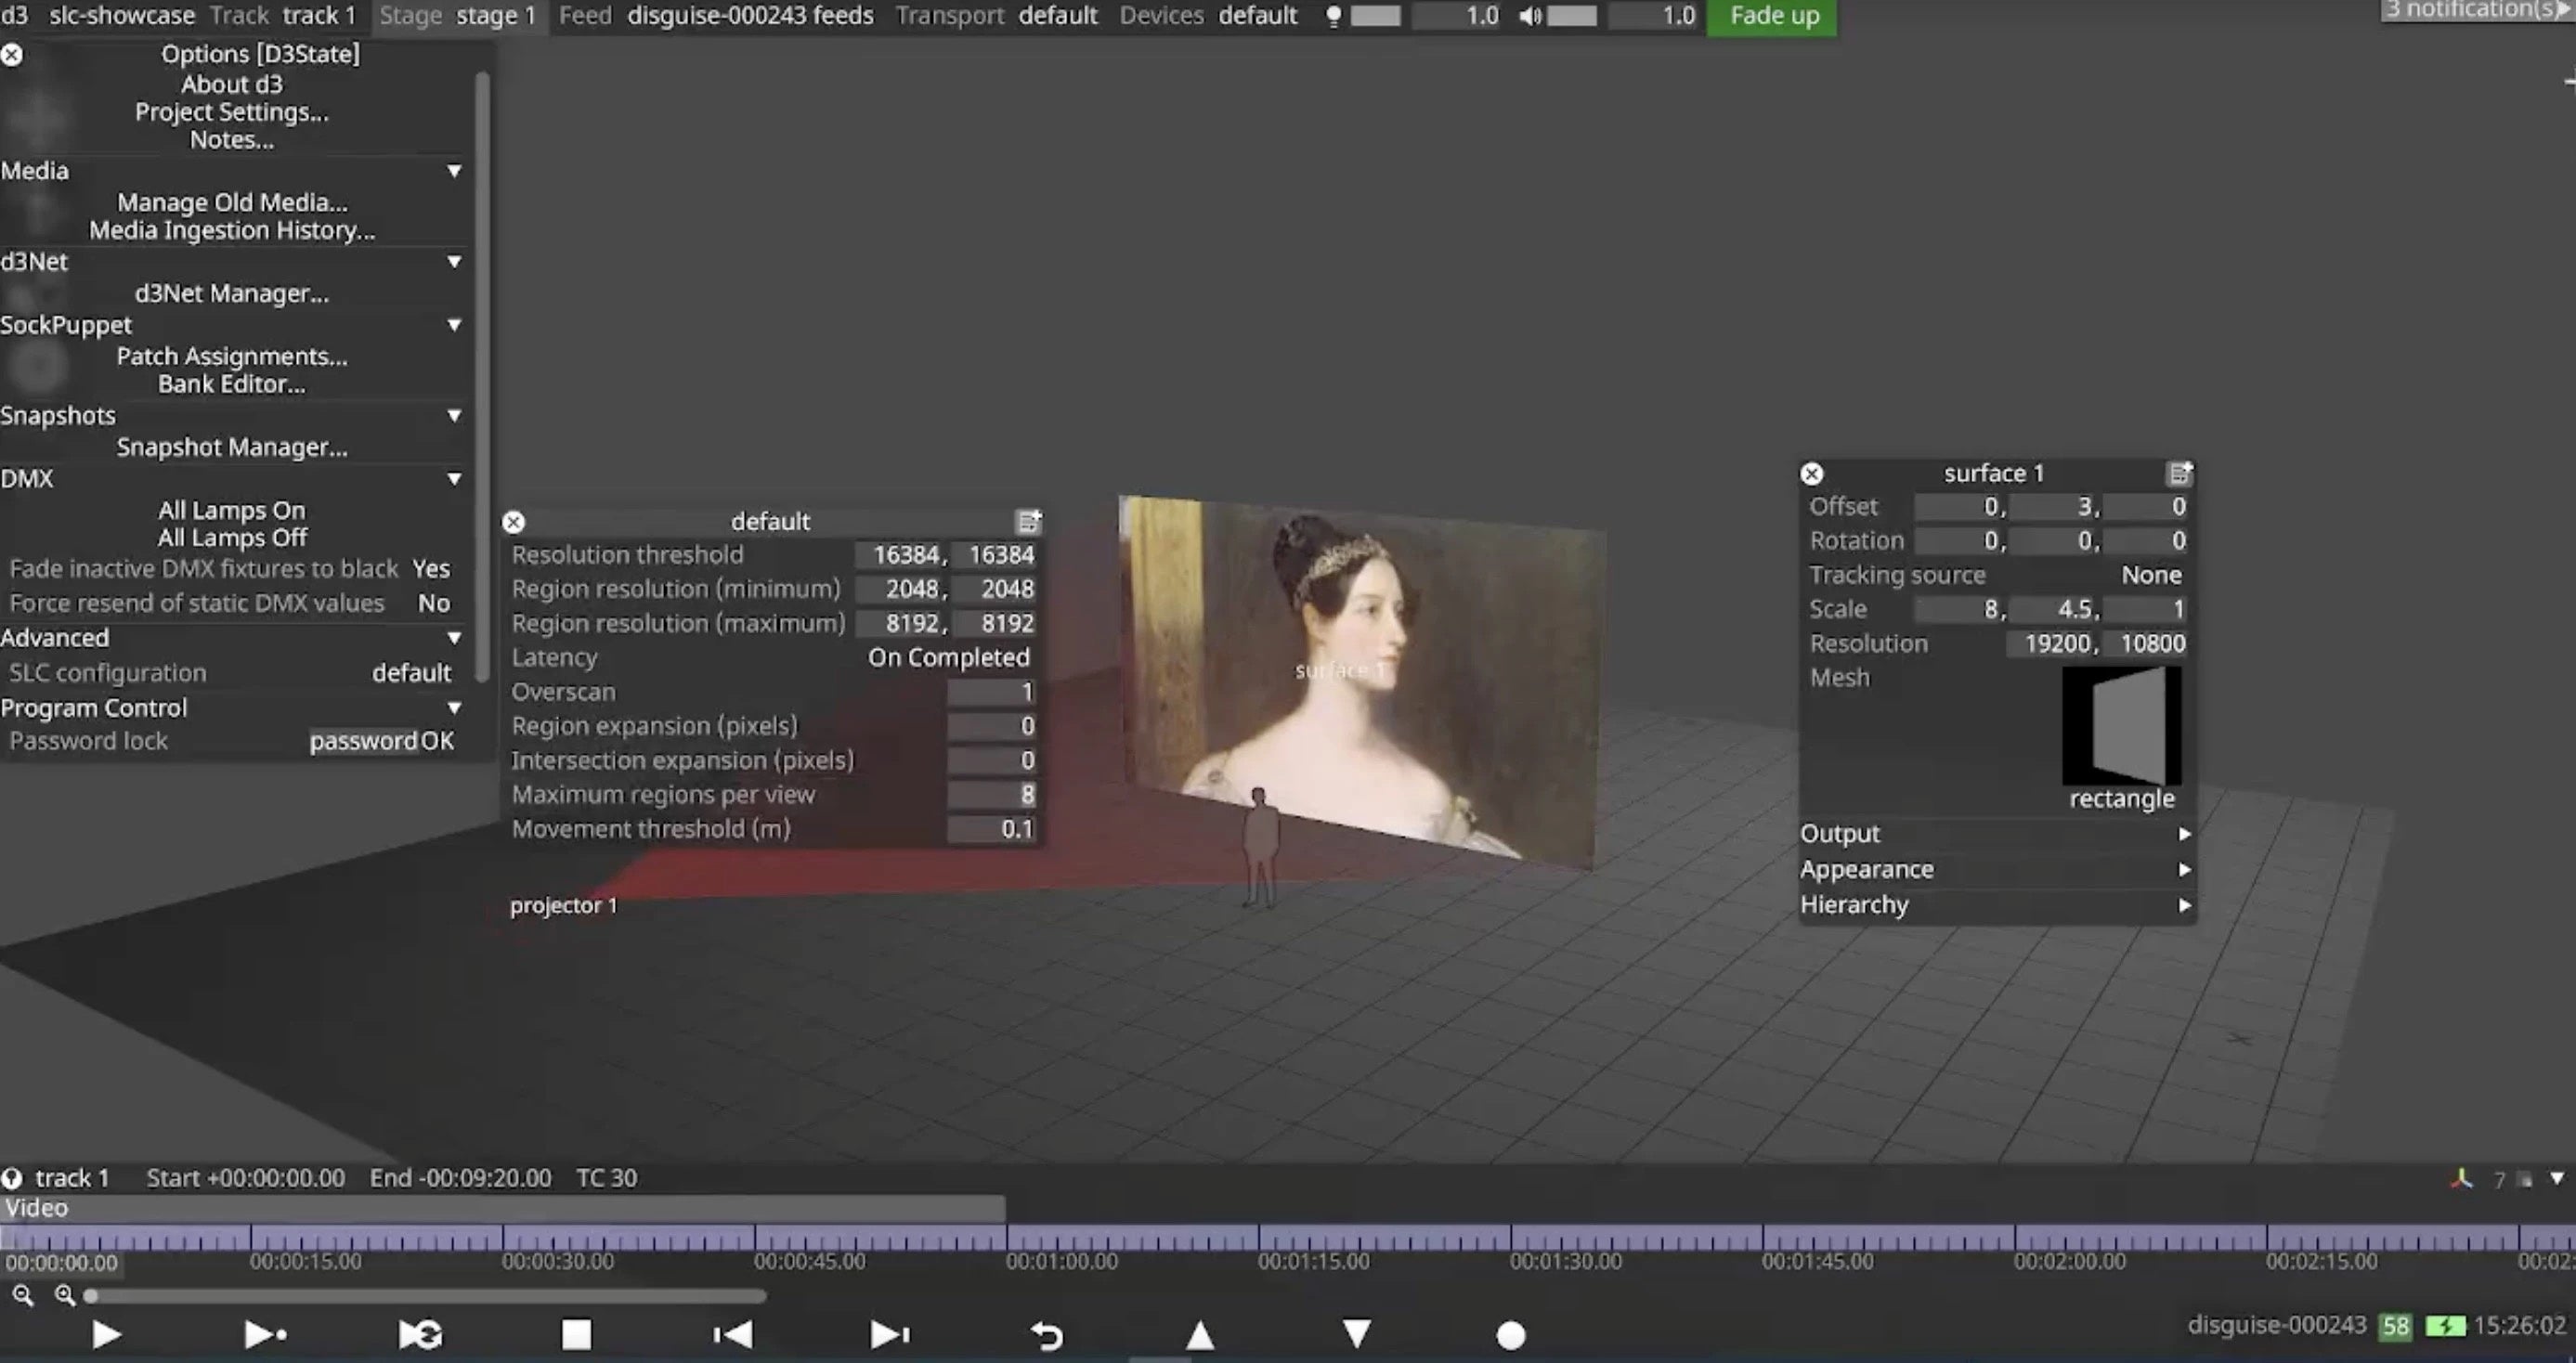
Task: Click the loop section playback icon
Action: click(421, 1334)
